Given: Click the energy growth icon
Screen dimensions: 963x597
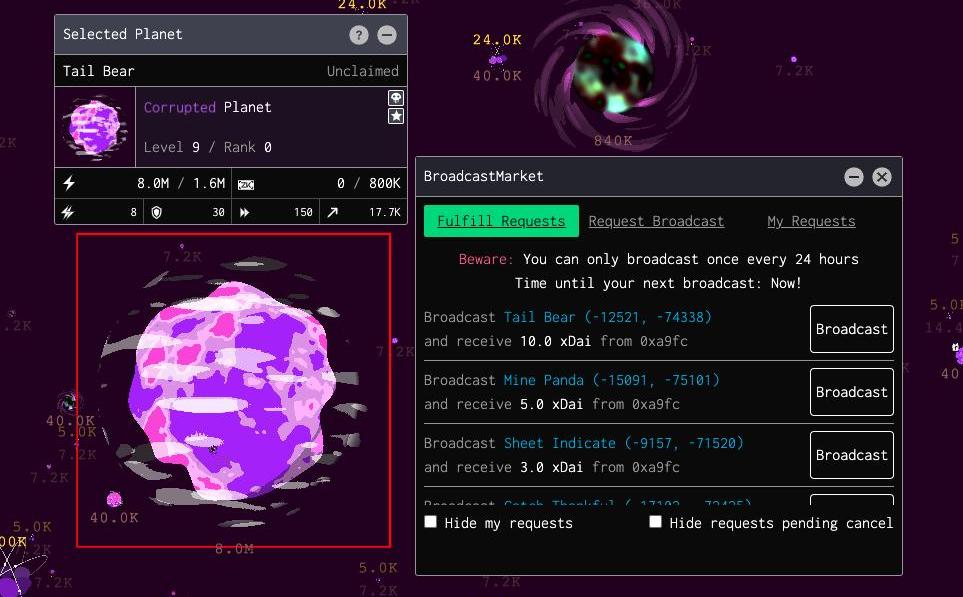Looking at the screenshot, I should 69,212.
